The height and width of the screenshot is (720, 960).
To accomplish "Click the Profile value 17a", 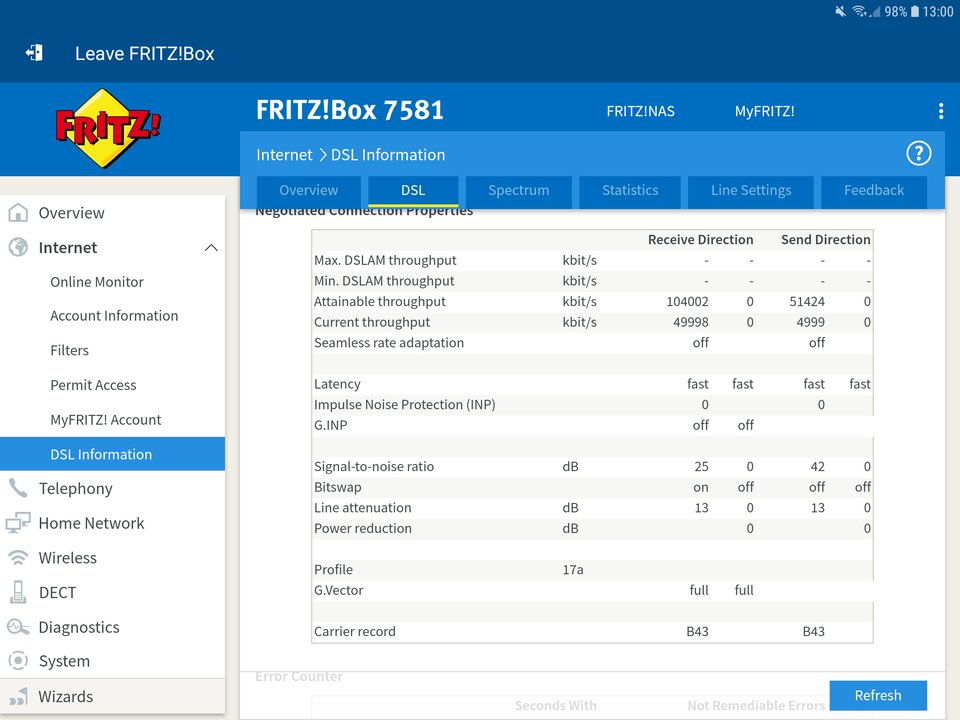I will tap(572, 569).
